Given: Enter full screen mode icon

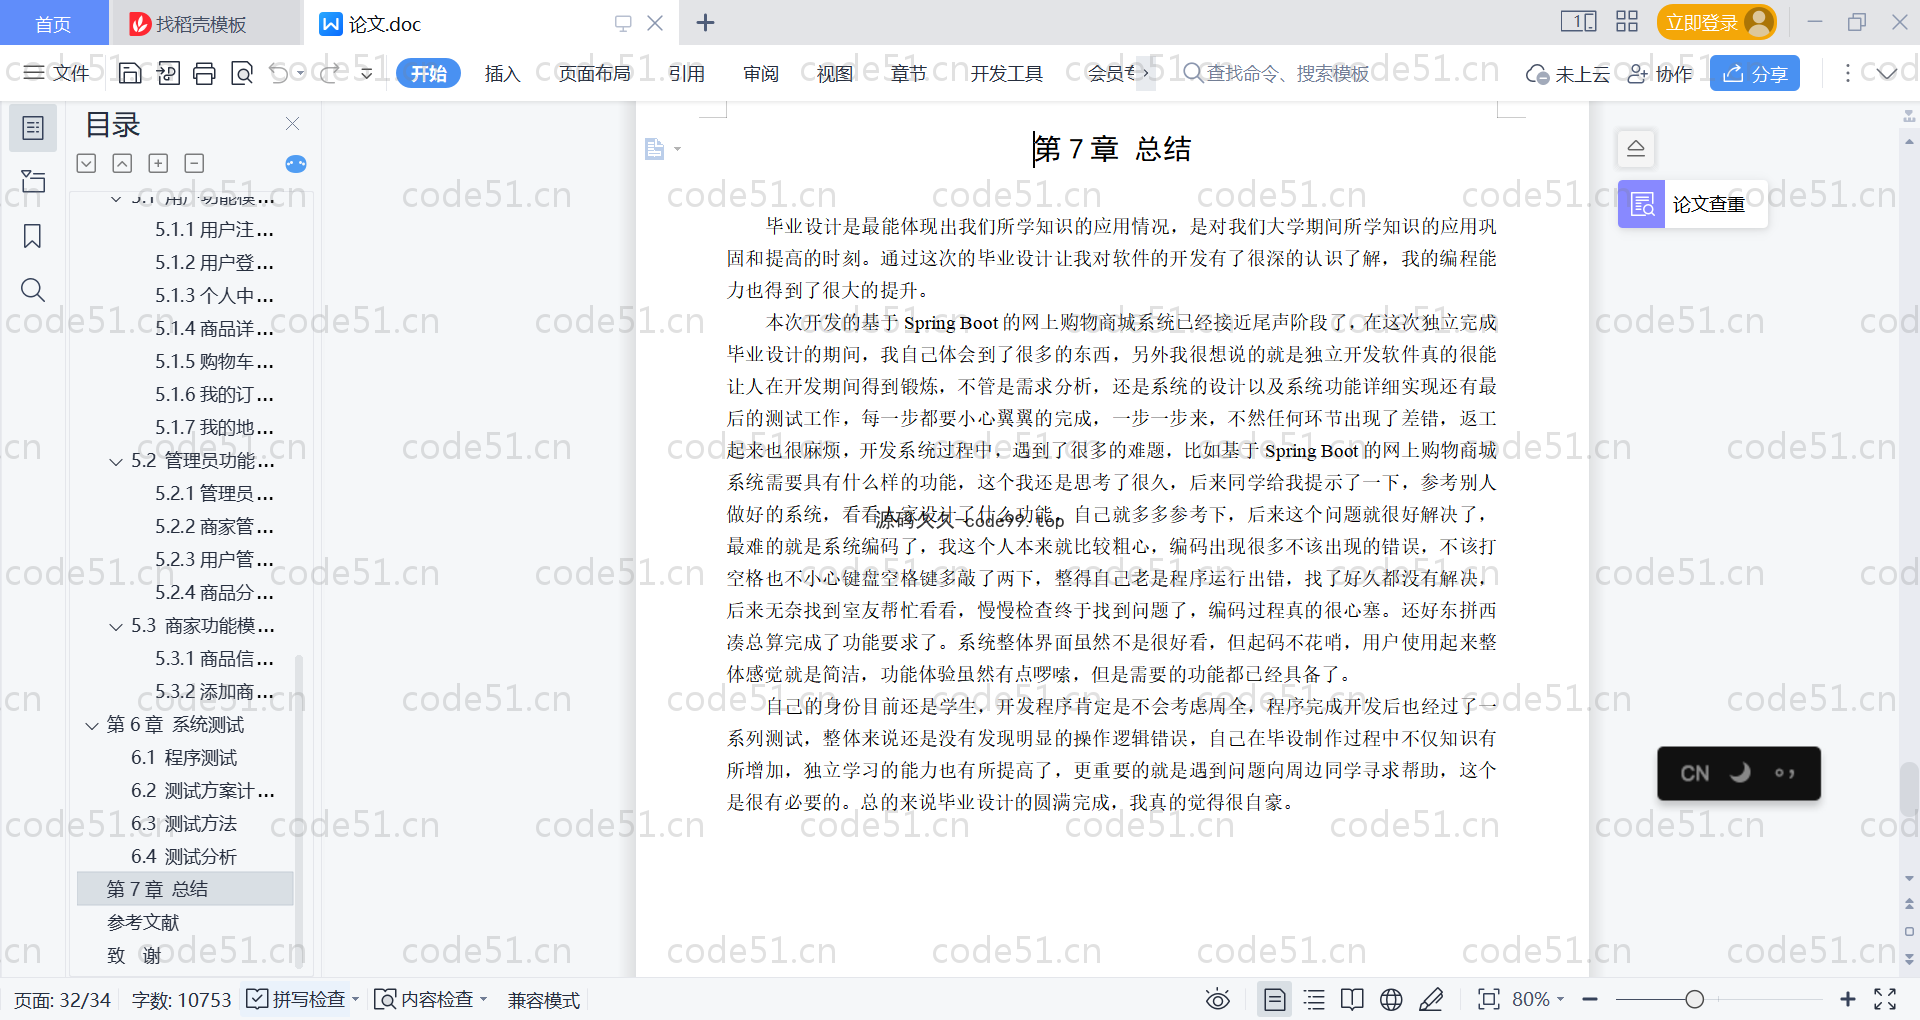Looking at the screenshot, I should (x=1885, y=999).
